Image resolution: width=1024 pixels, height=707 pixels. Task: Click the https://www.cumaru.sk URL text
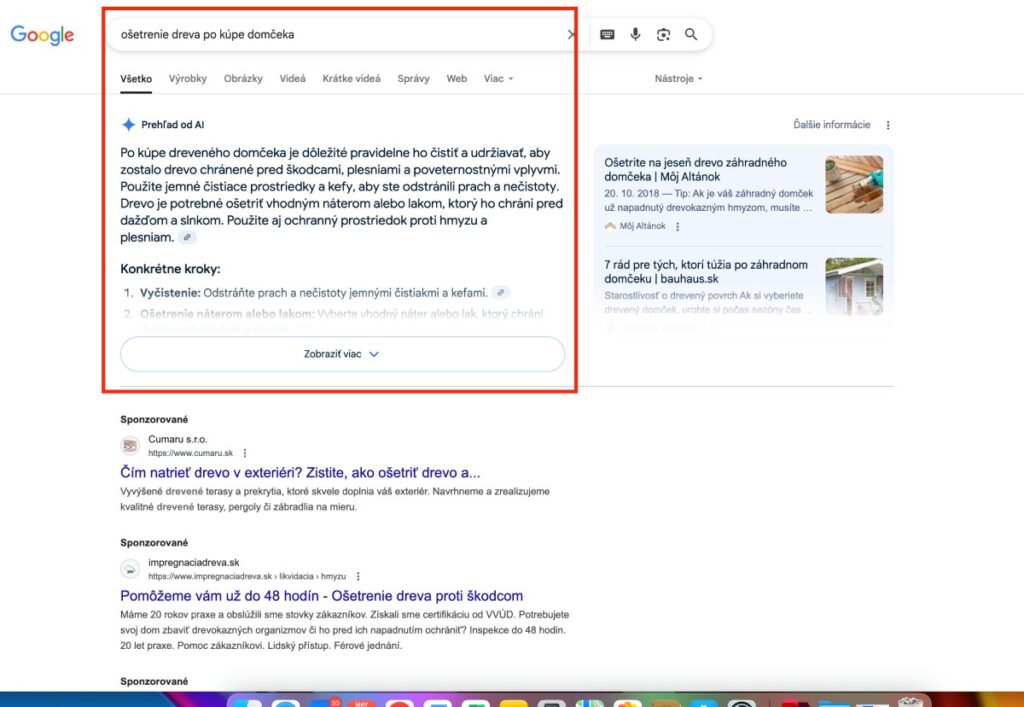191,453
